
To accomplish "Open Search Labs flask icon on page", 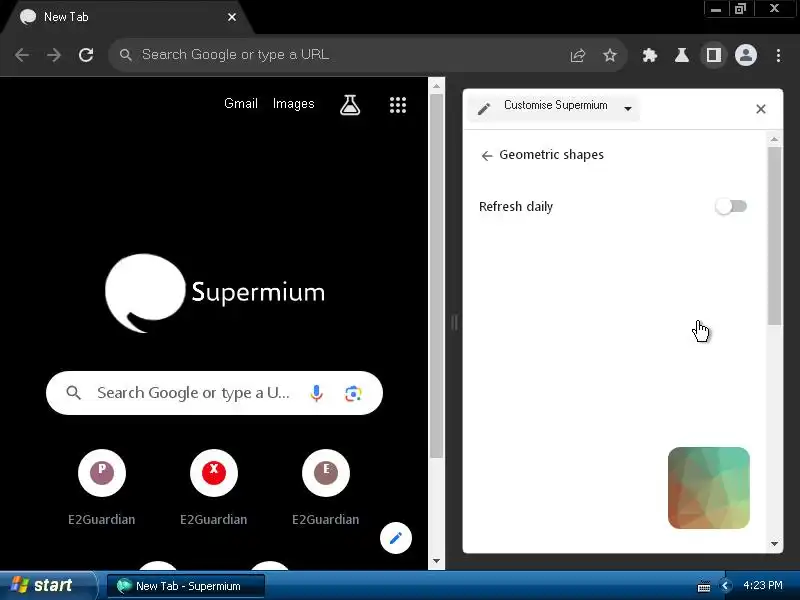I will pos(350,105).
